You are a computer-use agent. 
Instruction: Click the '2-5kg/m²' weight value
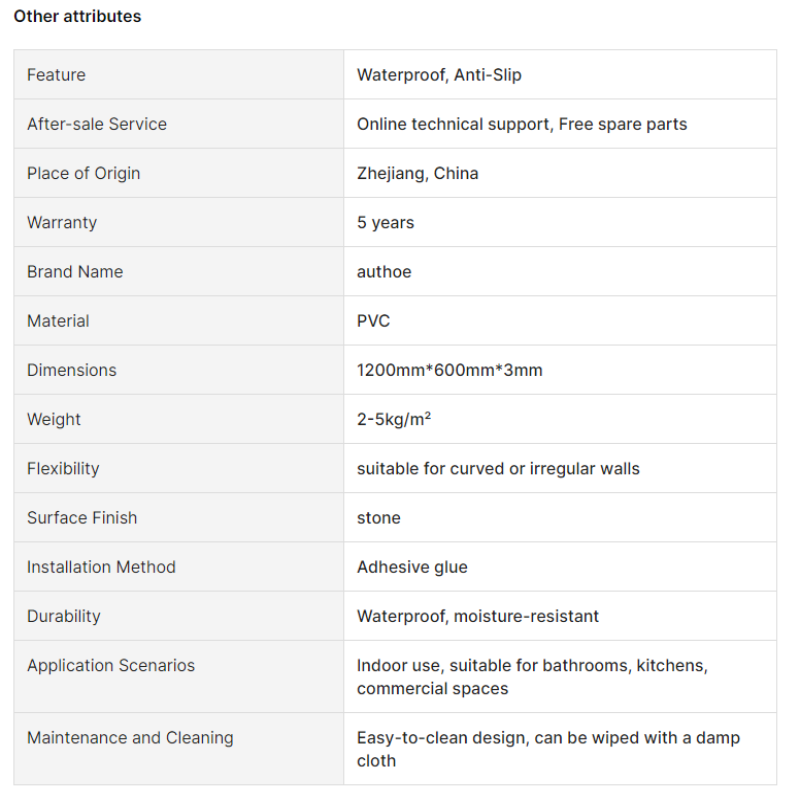[x=393, y=419]
